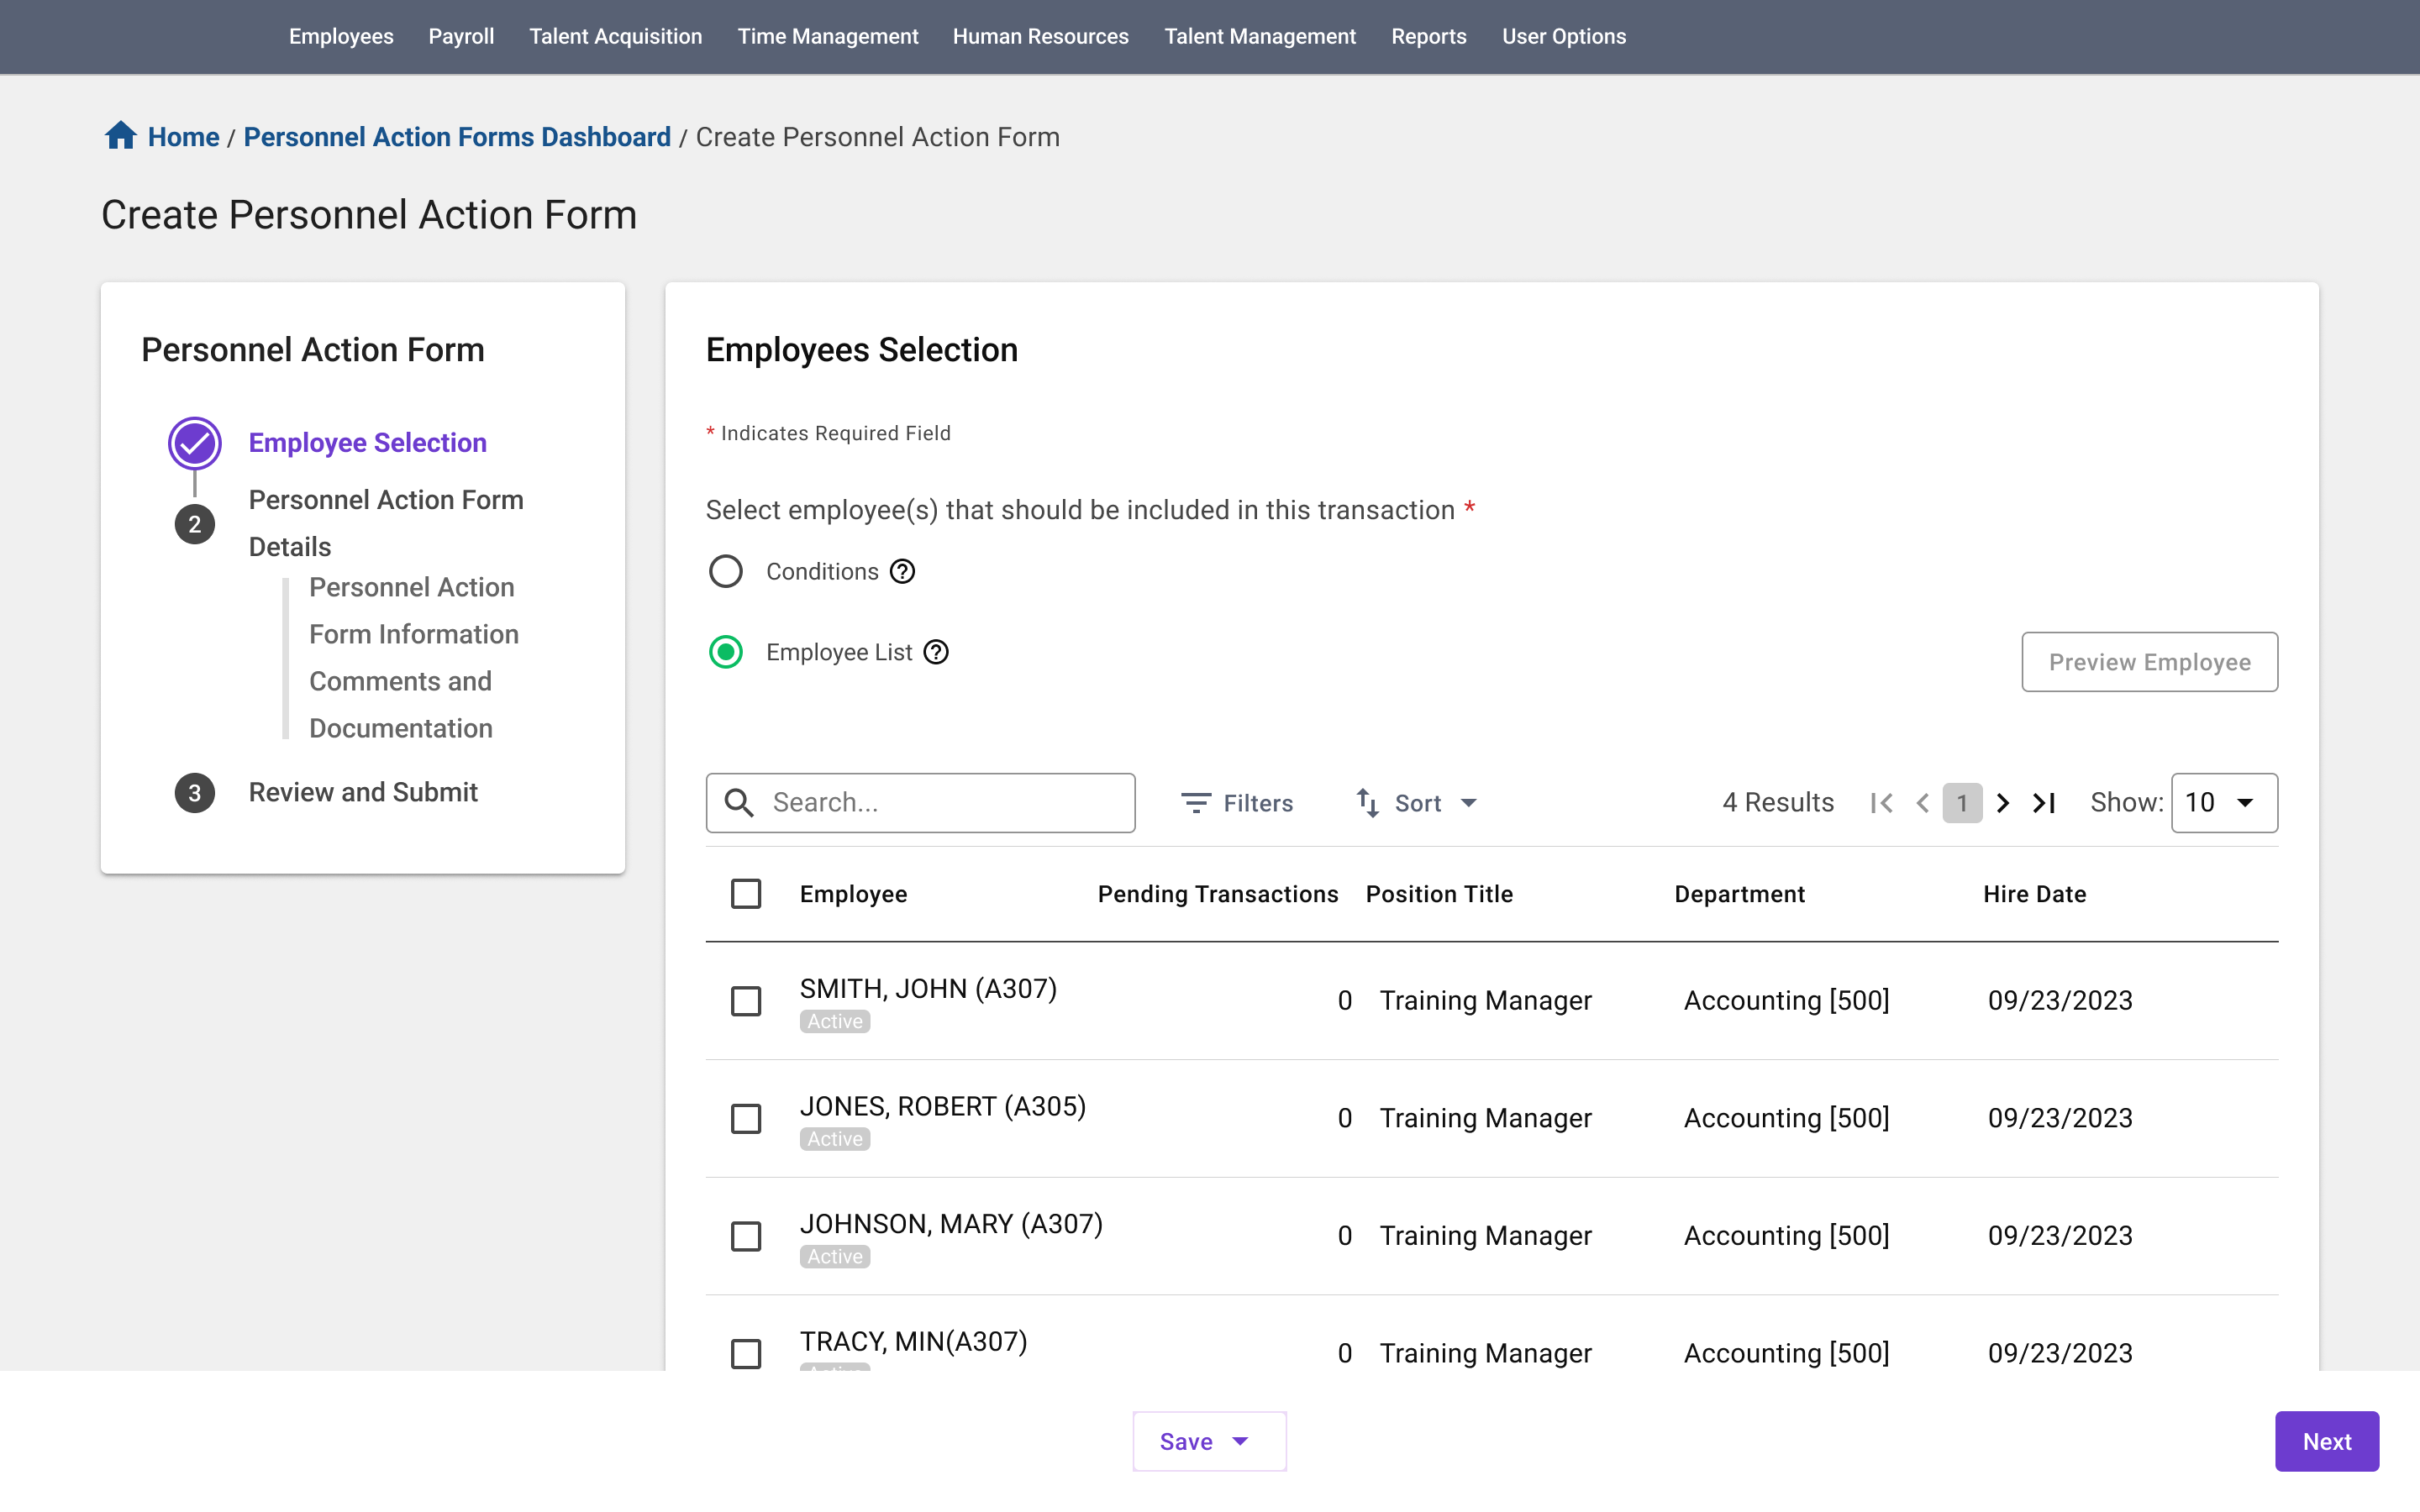This screenshot has width=2420, height=1512.
Task: Select Personnel Action Form Details step
Action: coord(386,523)
